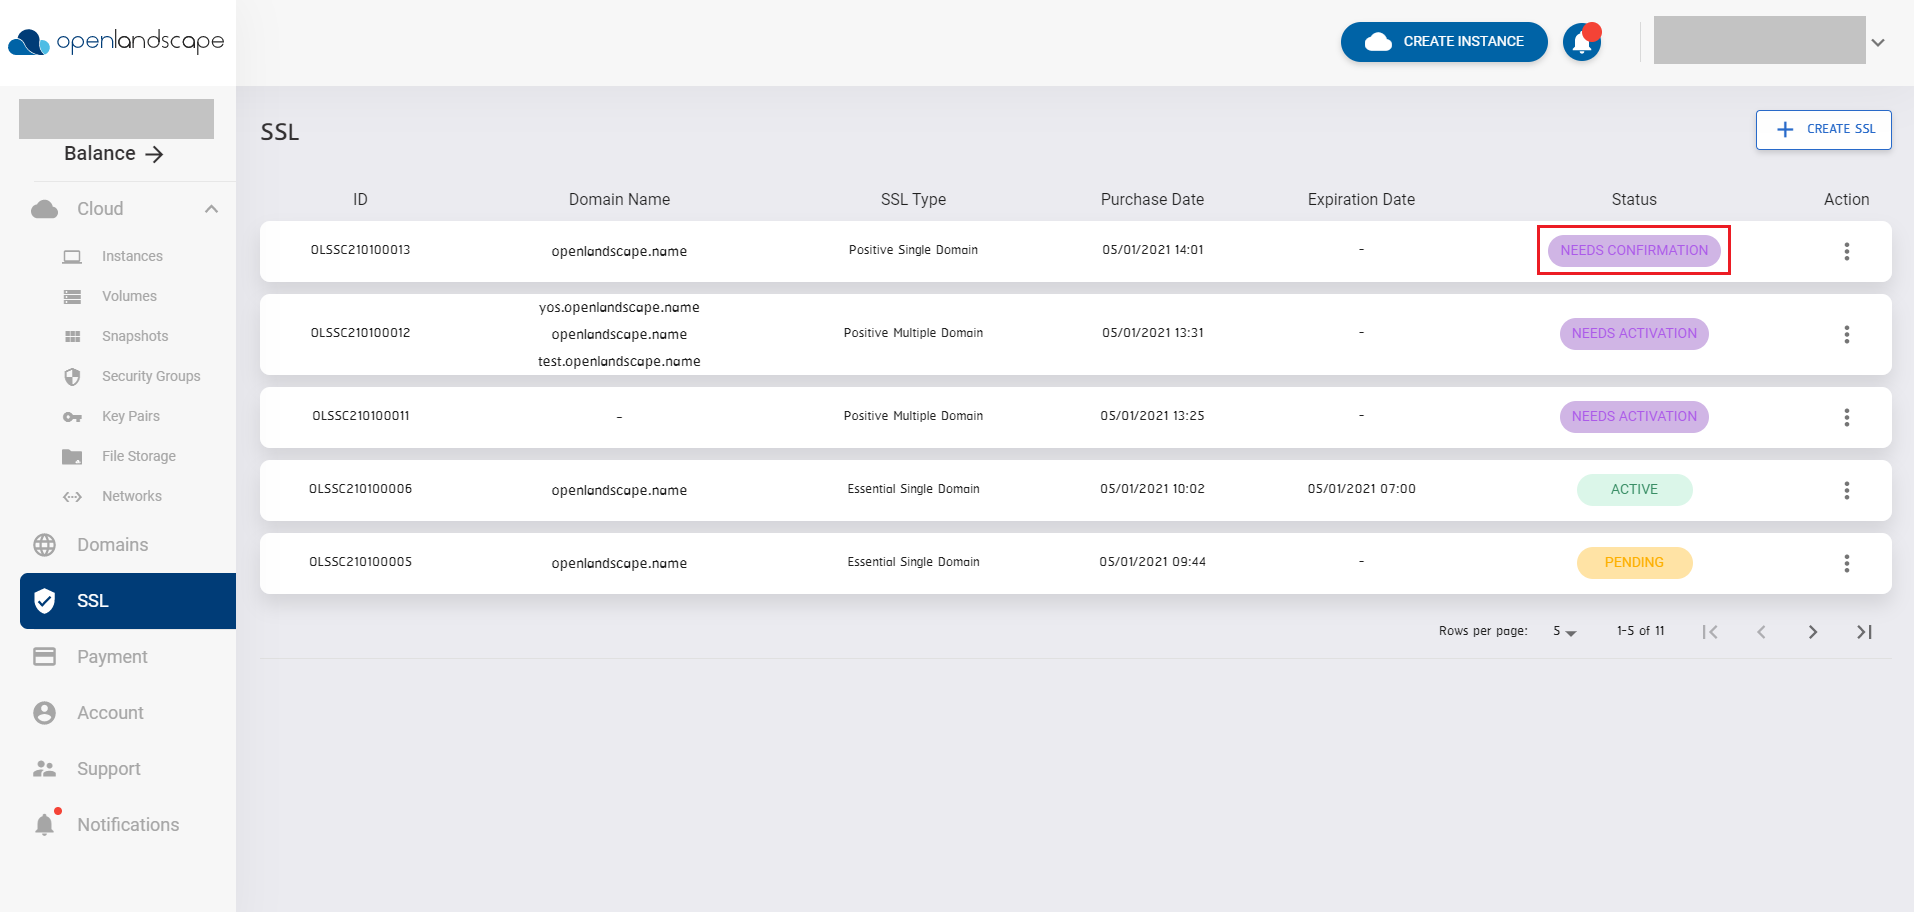
Task: Click the CREATE INSTANCE button
Action: [1443, 42]
